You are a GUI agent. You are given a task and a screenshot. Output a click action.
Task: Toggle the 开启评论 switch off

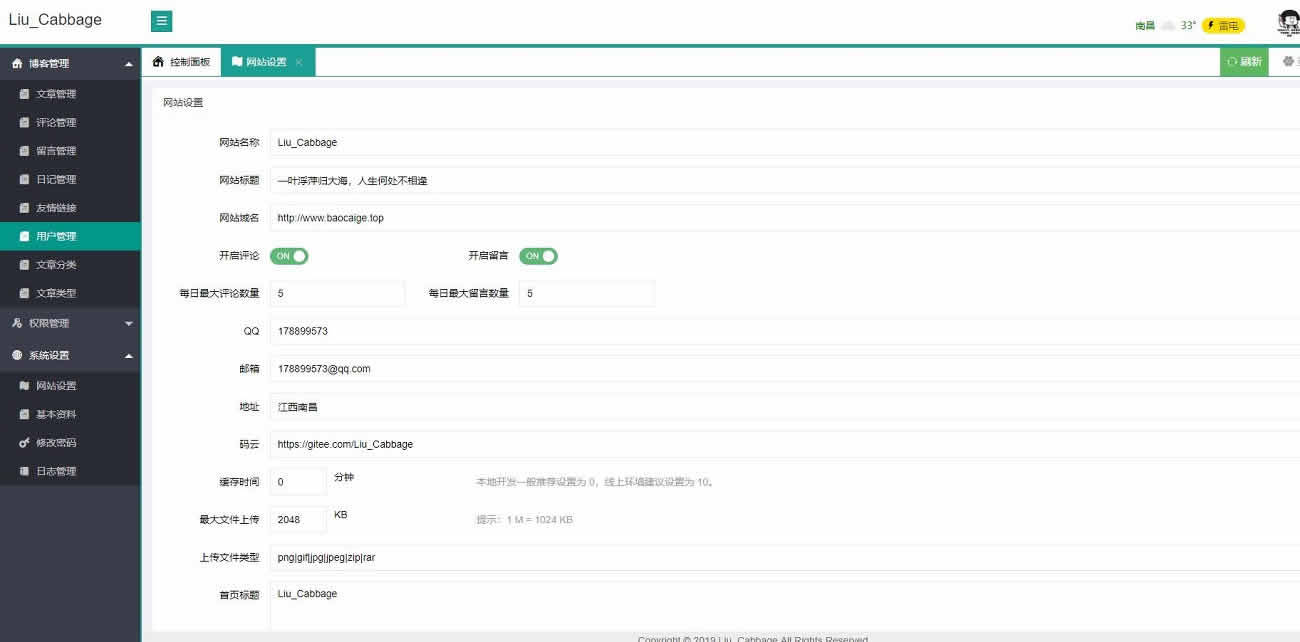pos(289,256)
